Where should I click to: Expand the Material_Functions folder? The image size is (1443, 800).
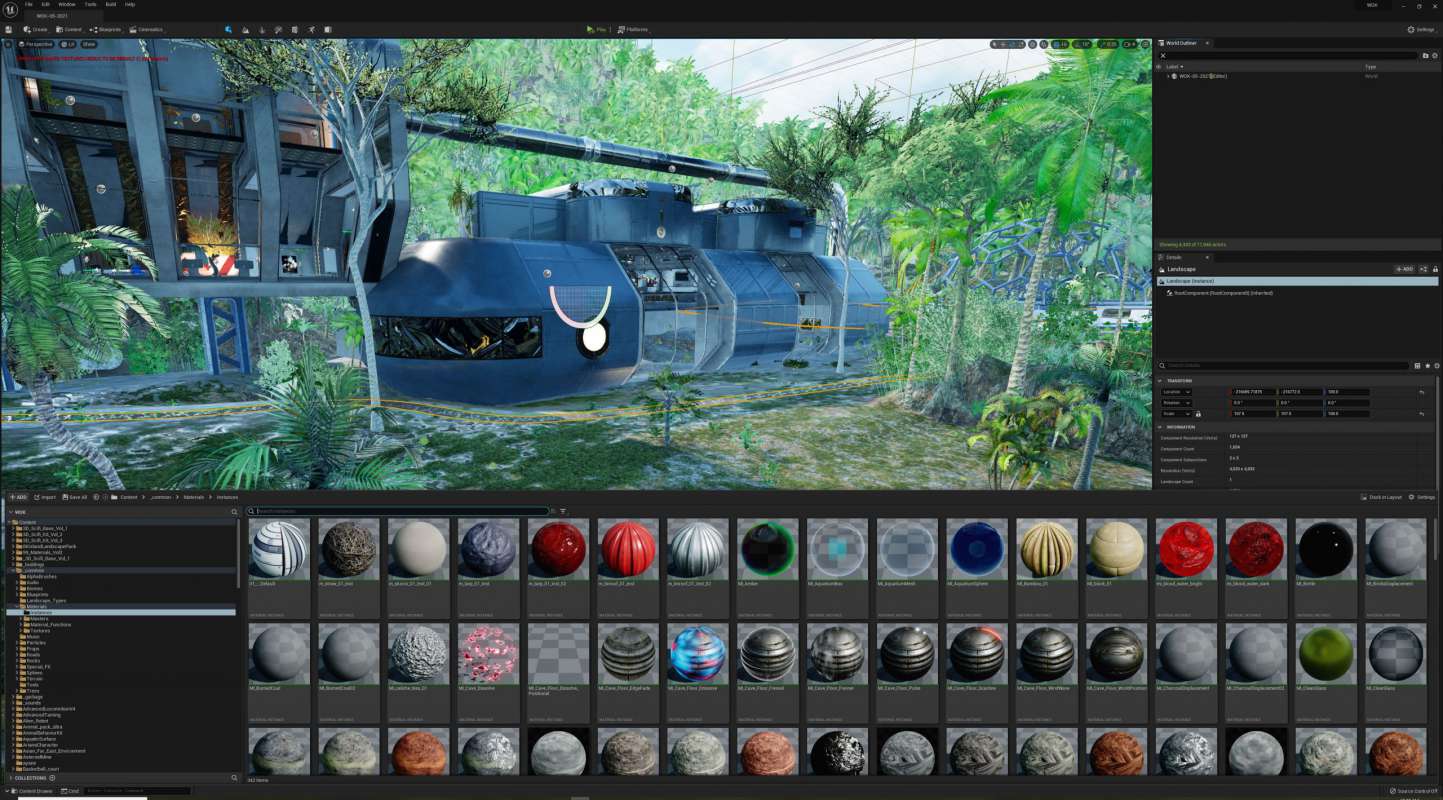tap(21, 624)
